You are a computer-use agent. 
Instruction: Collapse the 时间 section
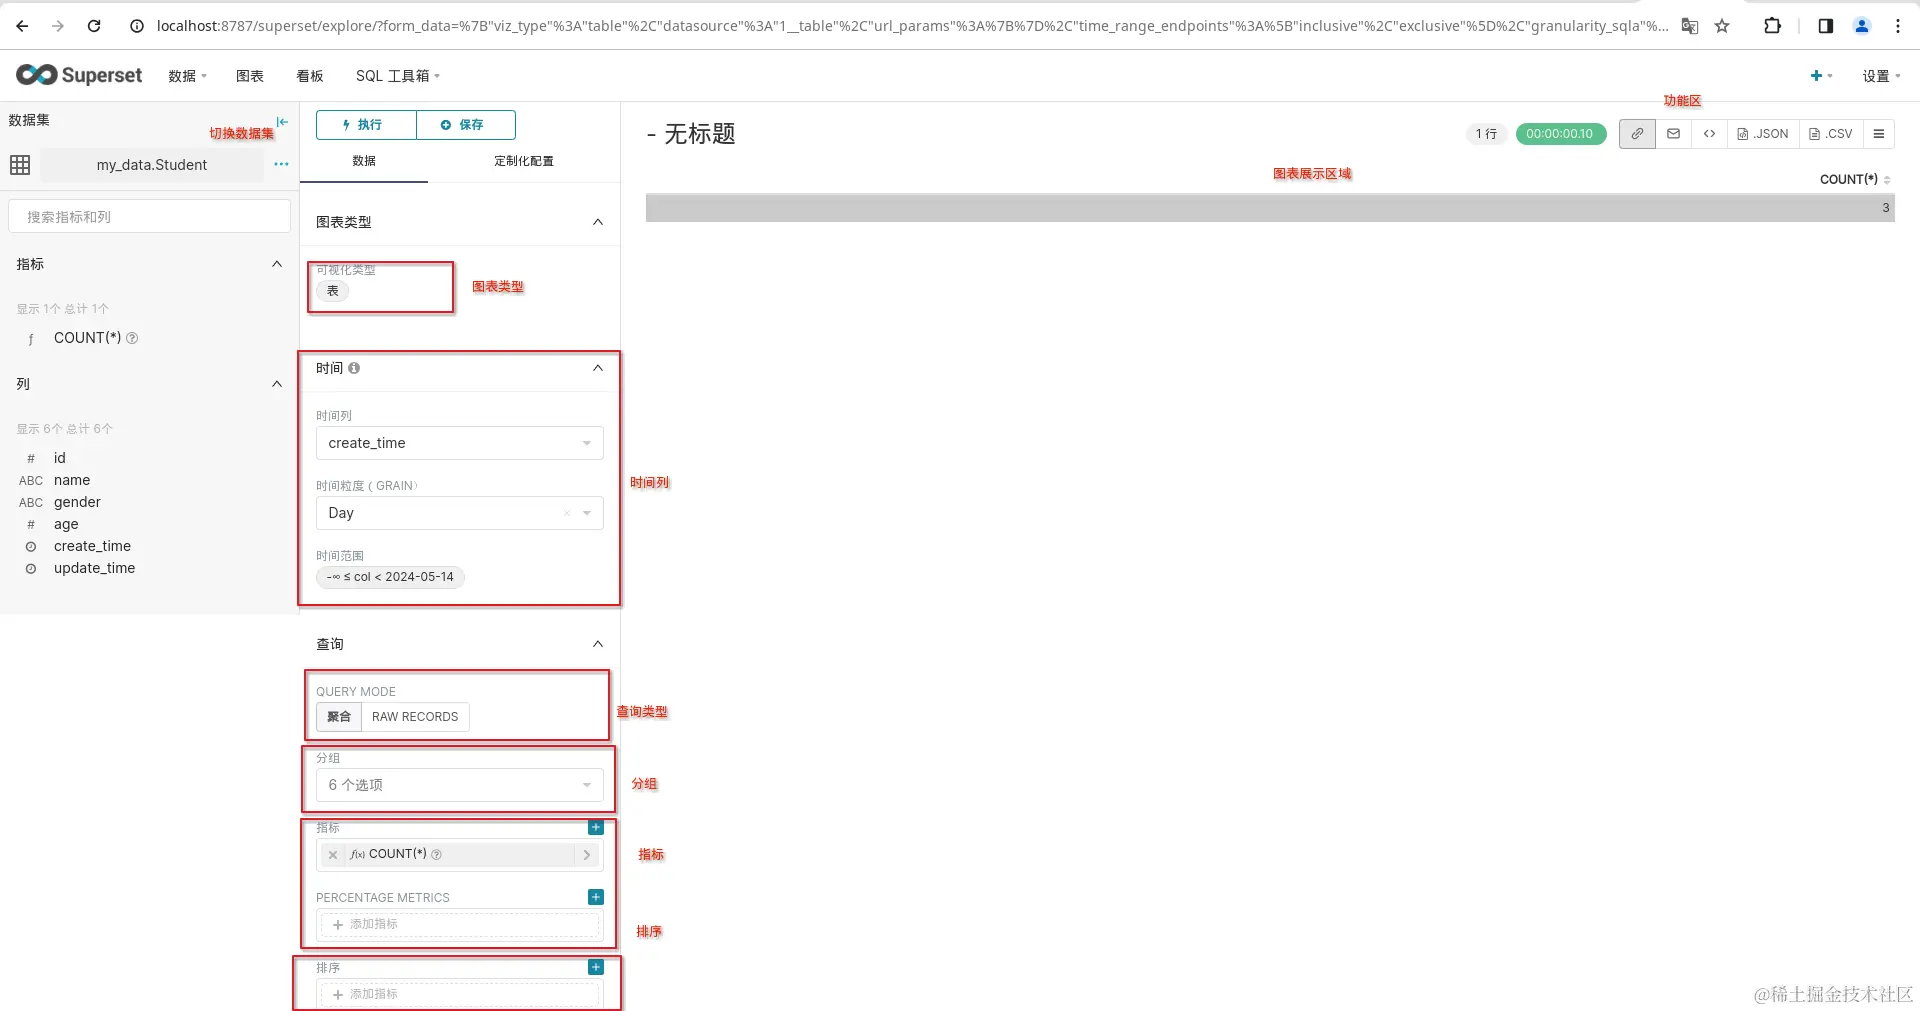pos(598,368)
